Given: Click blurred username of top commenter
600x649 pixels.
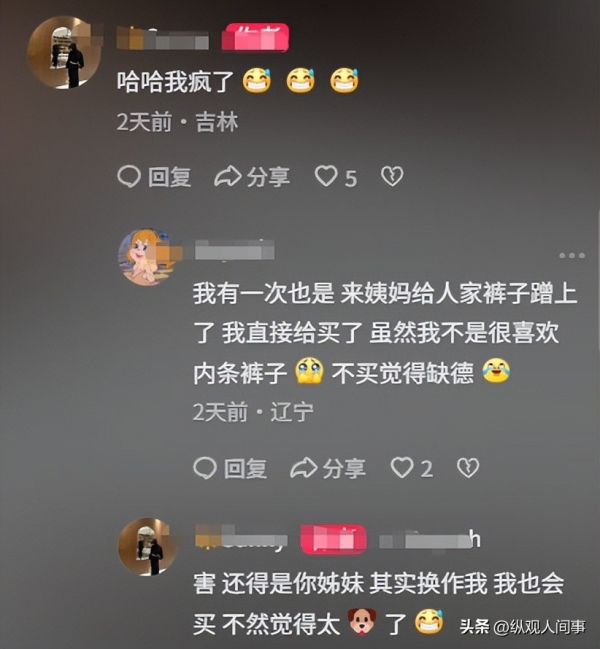Looking at the screenshot, I should click(x=163, y=39).
